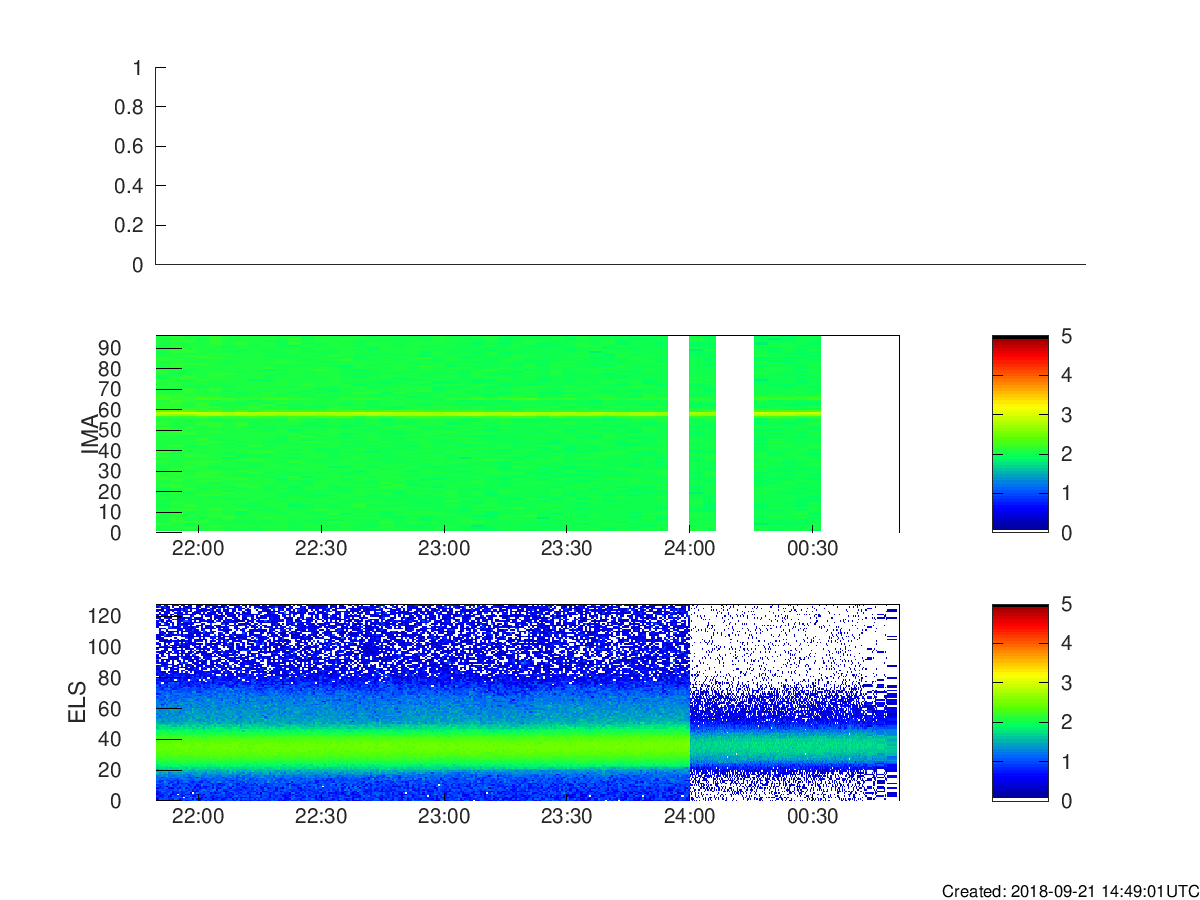Viewport: 1200px width, 900px height.
Task: Click 22:00 under the ELS panel
Action: (x=199, y=817)
